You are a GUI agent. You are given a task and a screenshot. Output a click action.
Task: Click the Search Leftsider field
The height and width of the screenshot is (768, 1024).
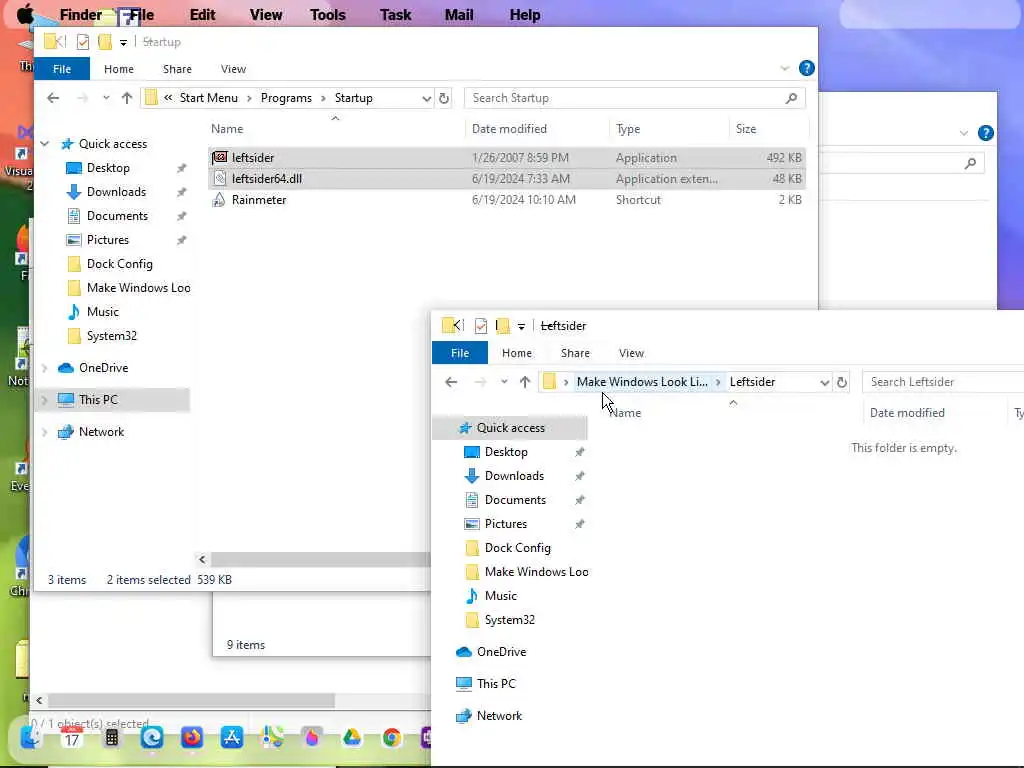(943, 382)
